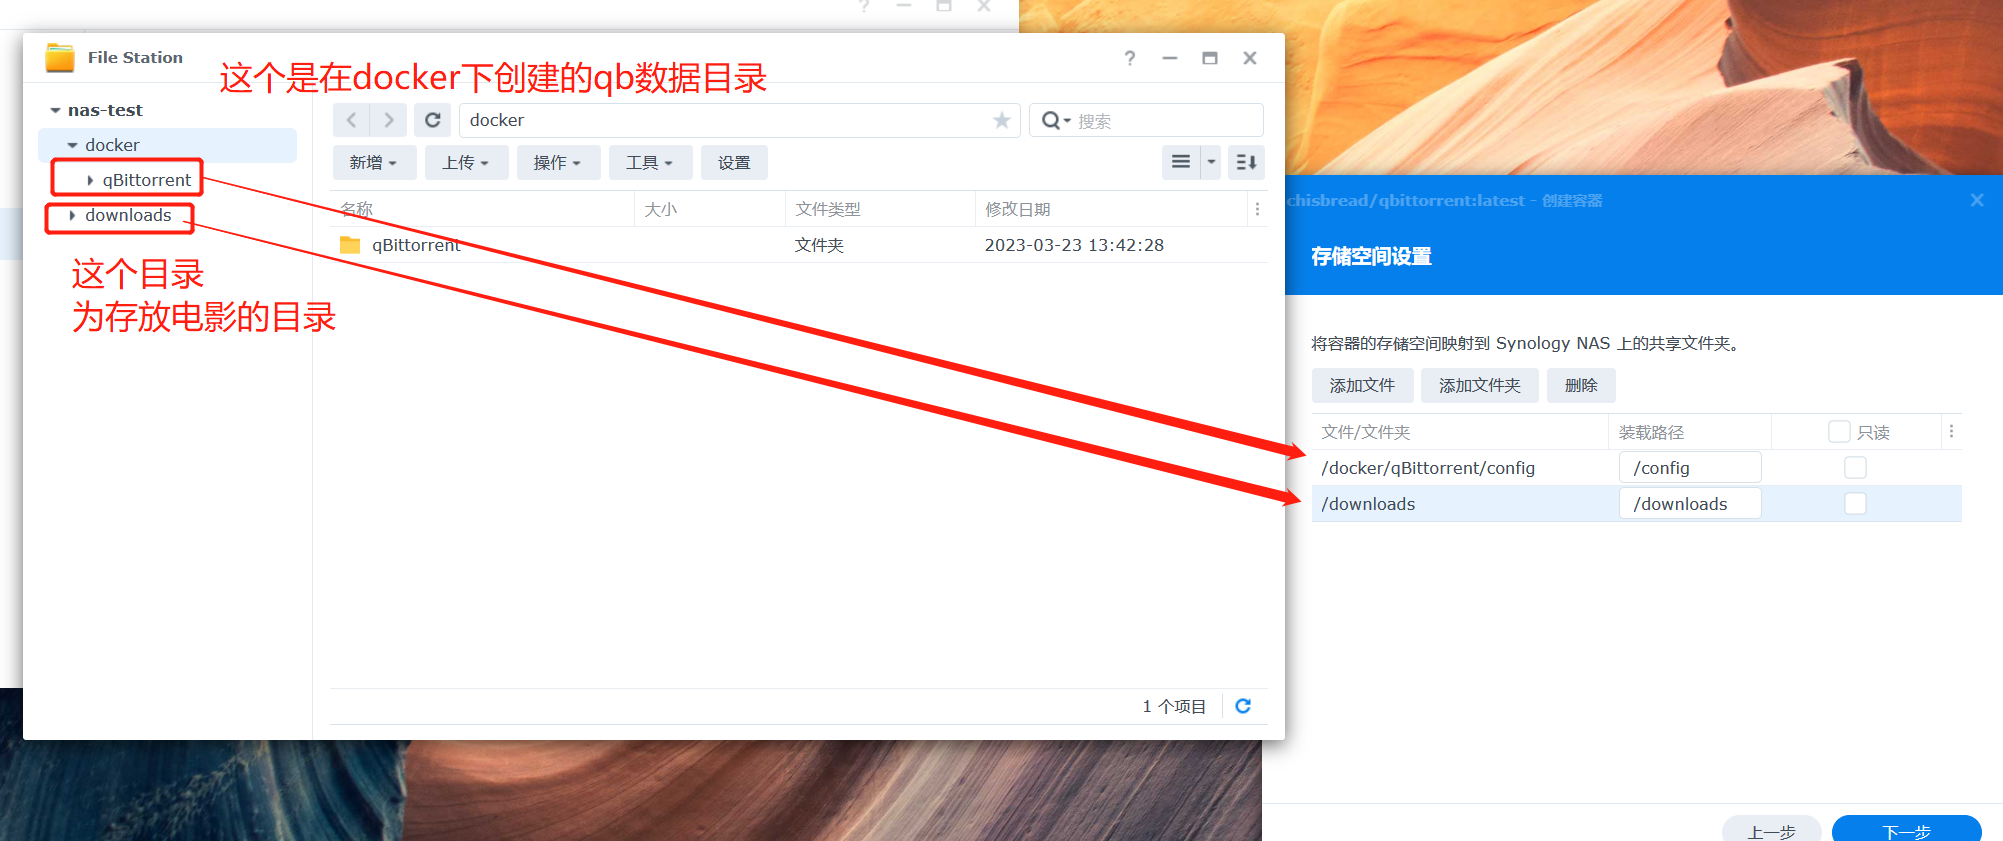Open the 新增 menu
The height and width of the screenshot is (841, 2003).
[x=374, y=162]
